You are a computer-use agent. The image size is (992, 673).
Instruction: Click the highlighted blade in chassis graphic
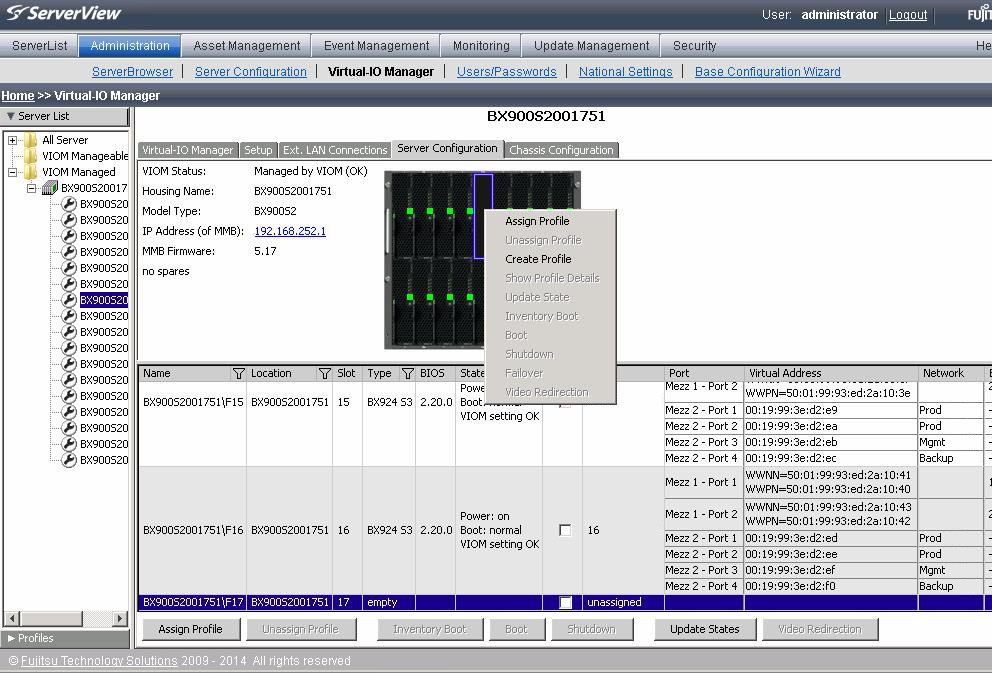point(483,190)
